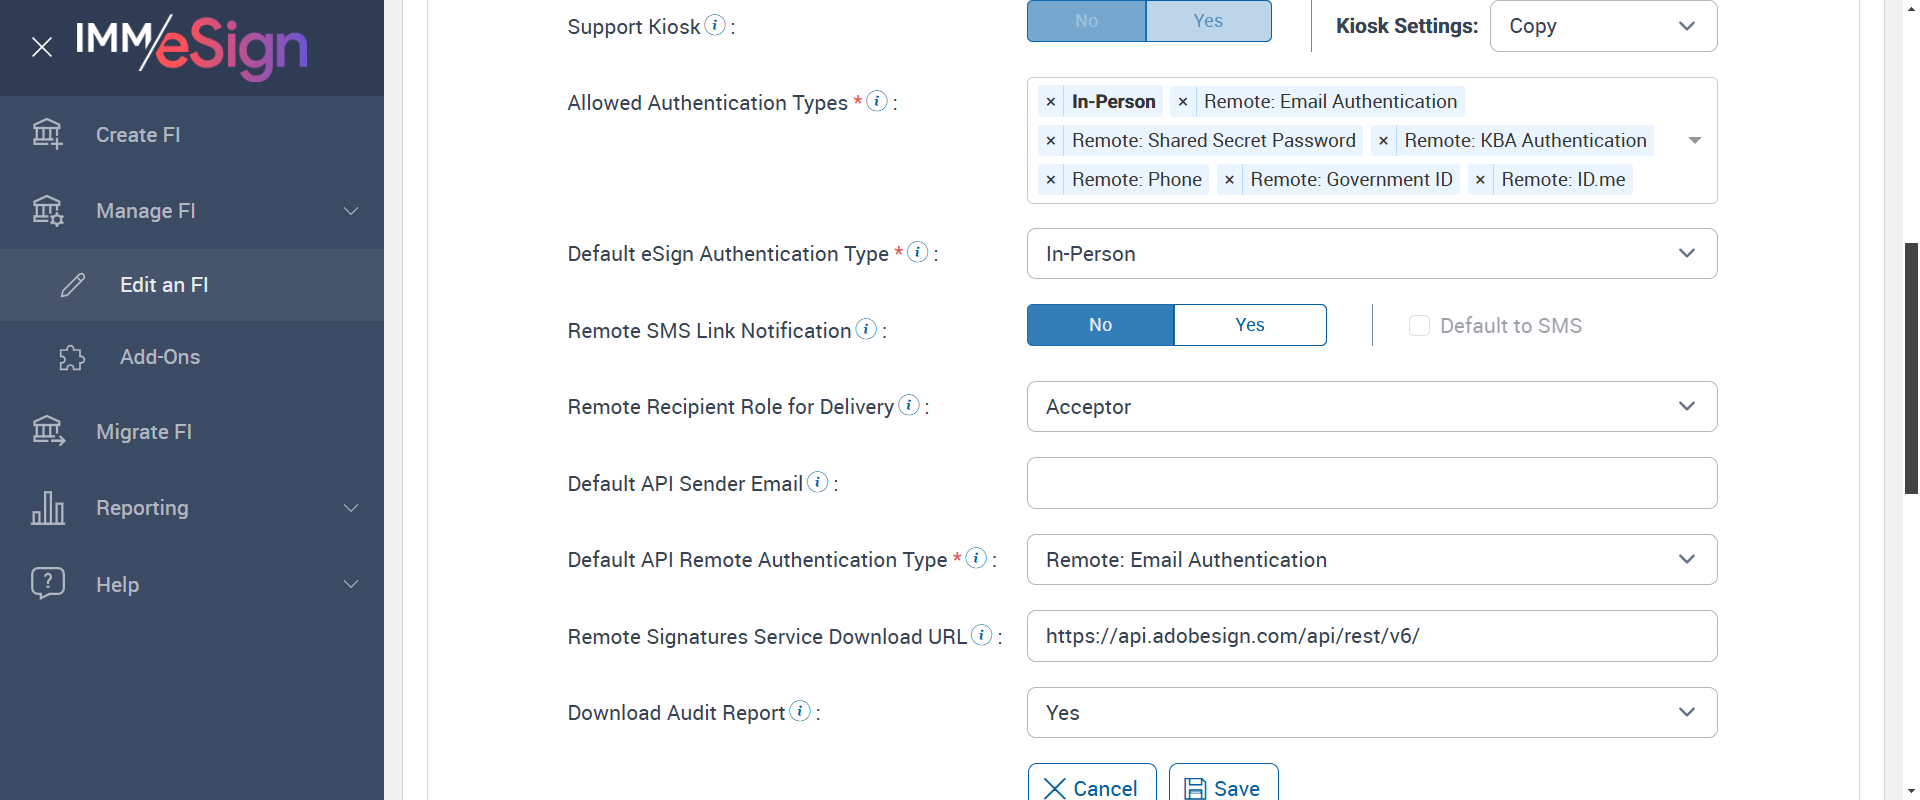Remove the Remote: Phone authentication tag

1050,180
